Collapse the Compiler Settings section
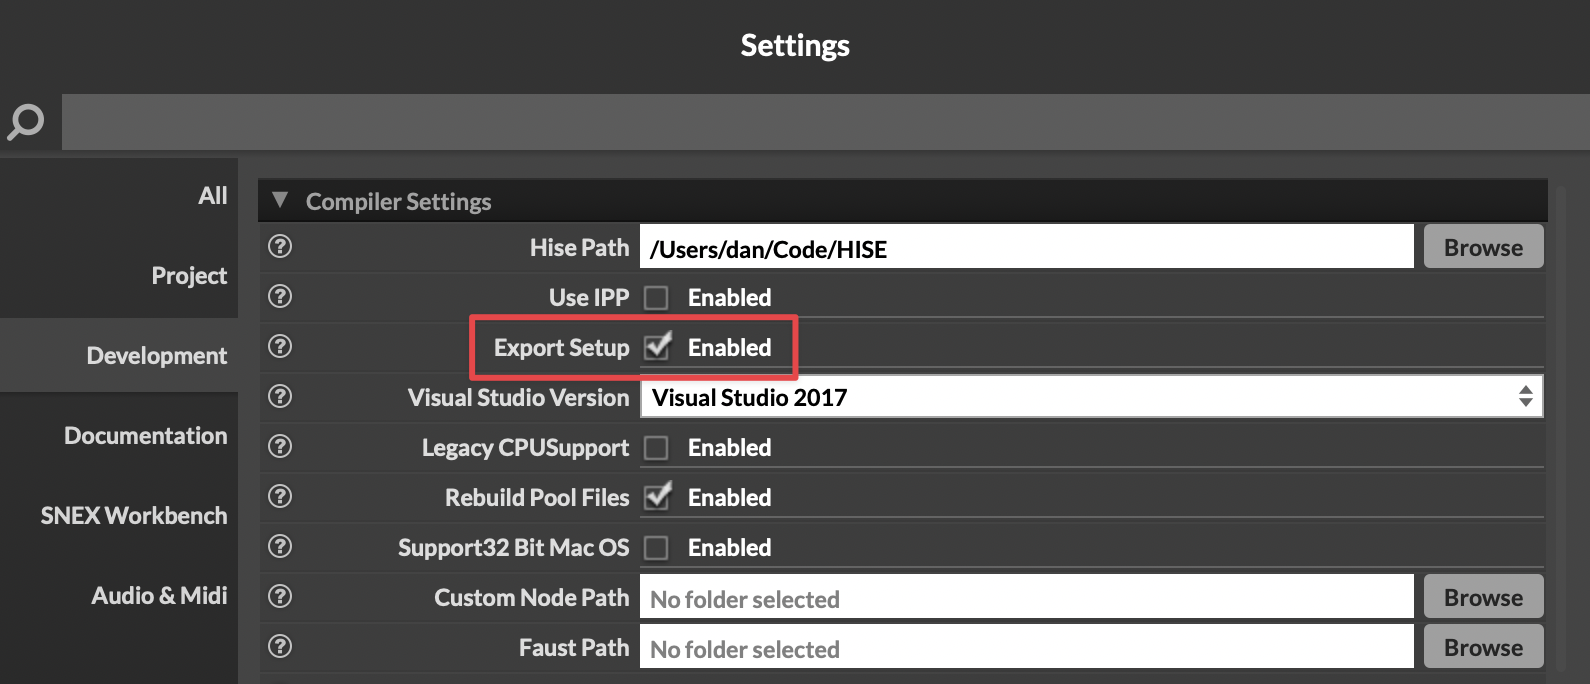The image size is (1590, 684). click(280, 201)
